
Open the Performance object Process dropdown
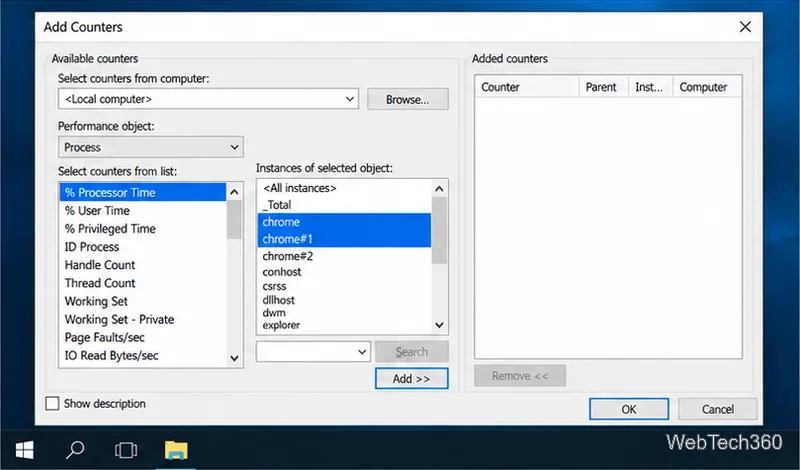[151, 147]
